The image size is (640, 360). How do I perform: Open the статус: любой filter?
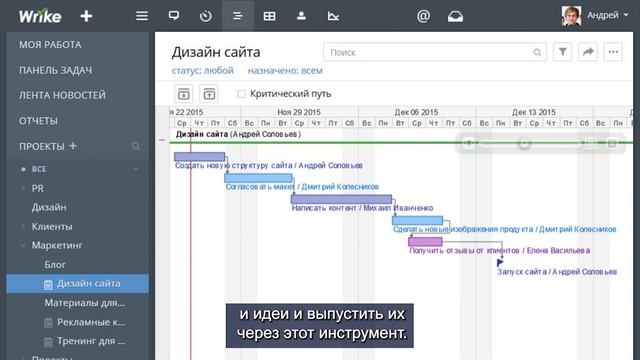[x=202, y=71]
